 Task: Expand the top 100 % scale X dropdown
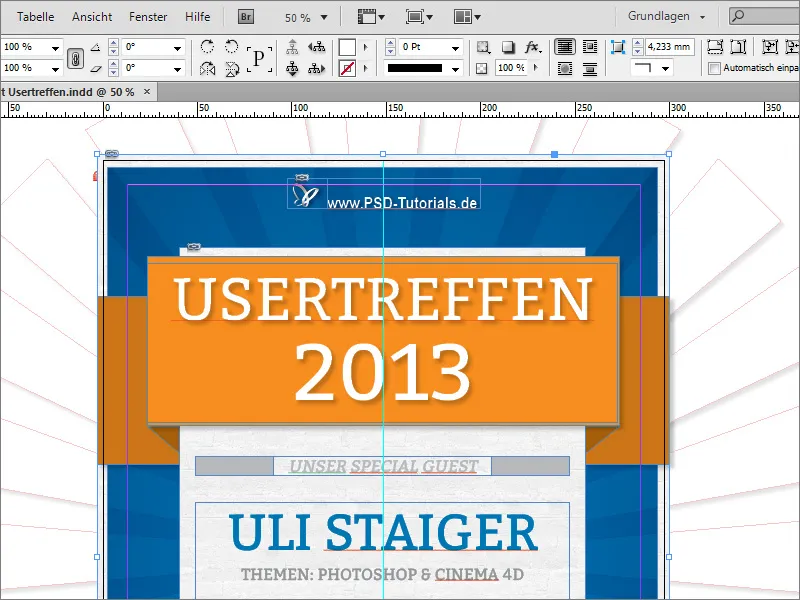[x=55, y=48]
